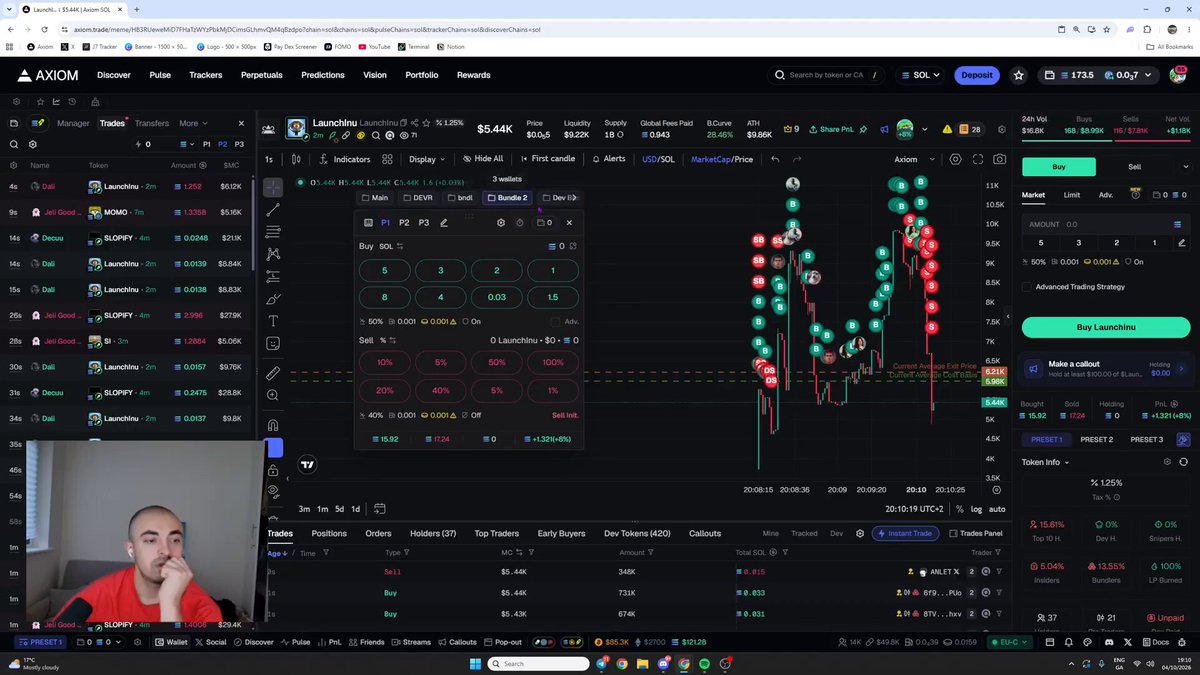Image resolution: width=1200 pixels, height=675 pixels.
Task: Edit instant trade preset amounts pencil
Action: (444, 223)
